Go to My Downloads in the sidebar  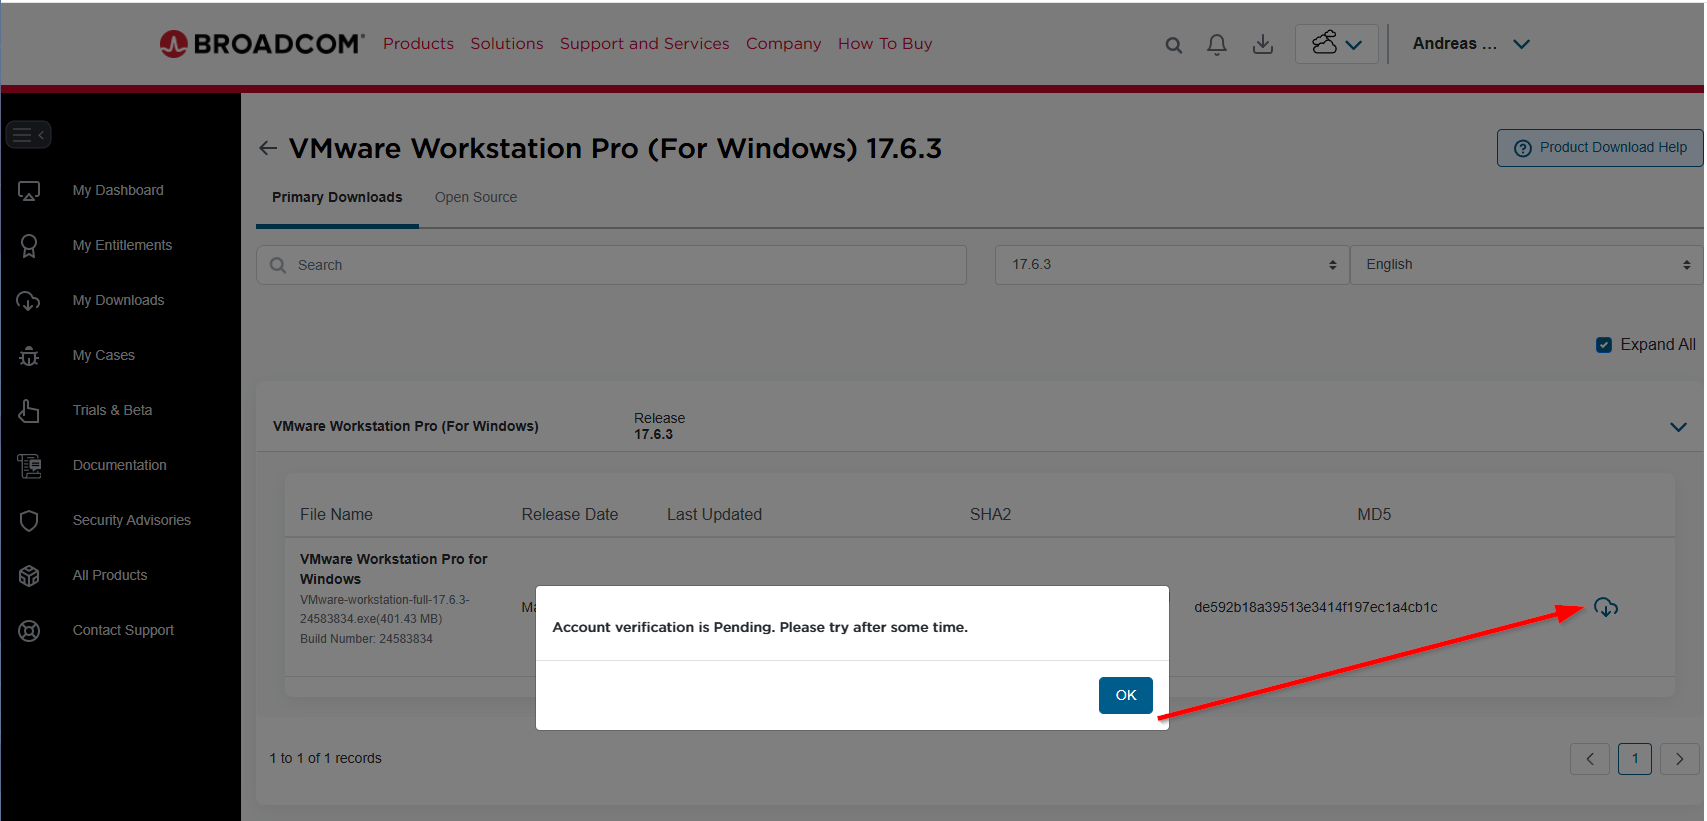click(118, 301)
